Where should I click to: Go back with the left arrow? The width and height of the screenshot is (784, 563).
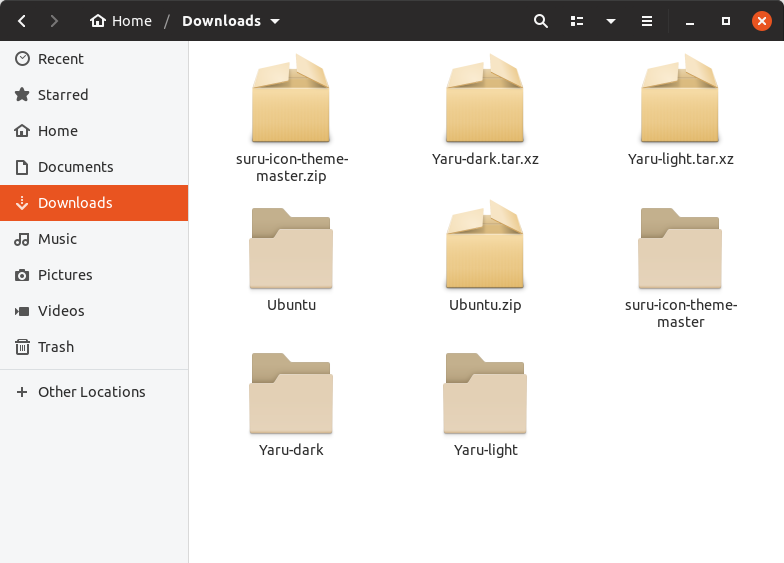[x=22, y=21]
